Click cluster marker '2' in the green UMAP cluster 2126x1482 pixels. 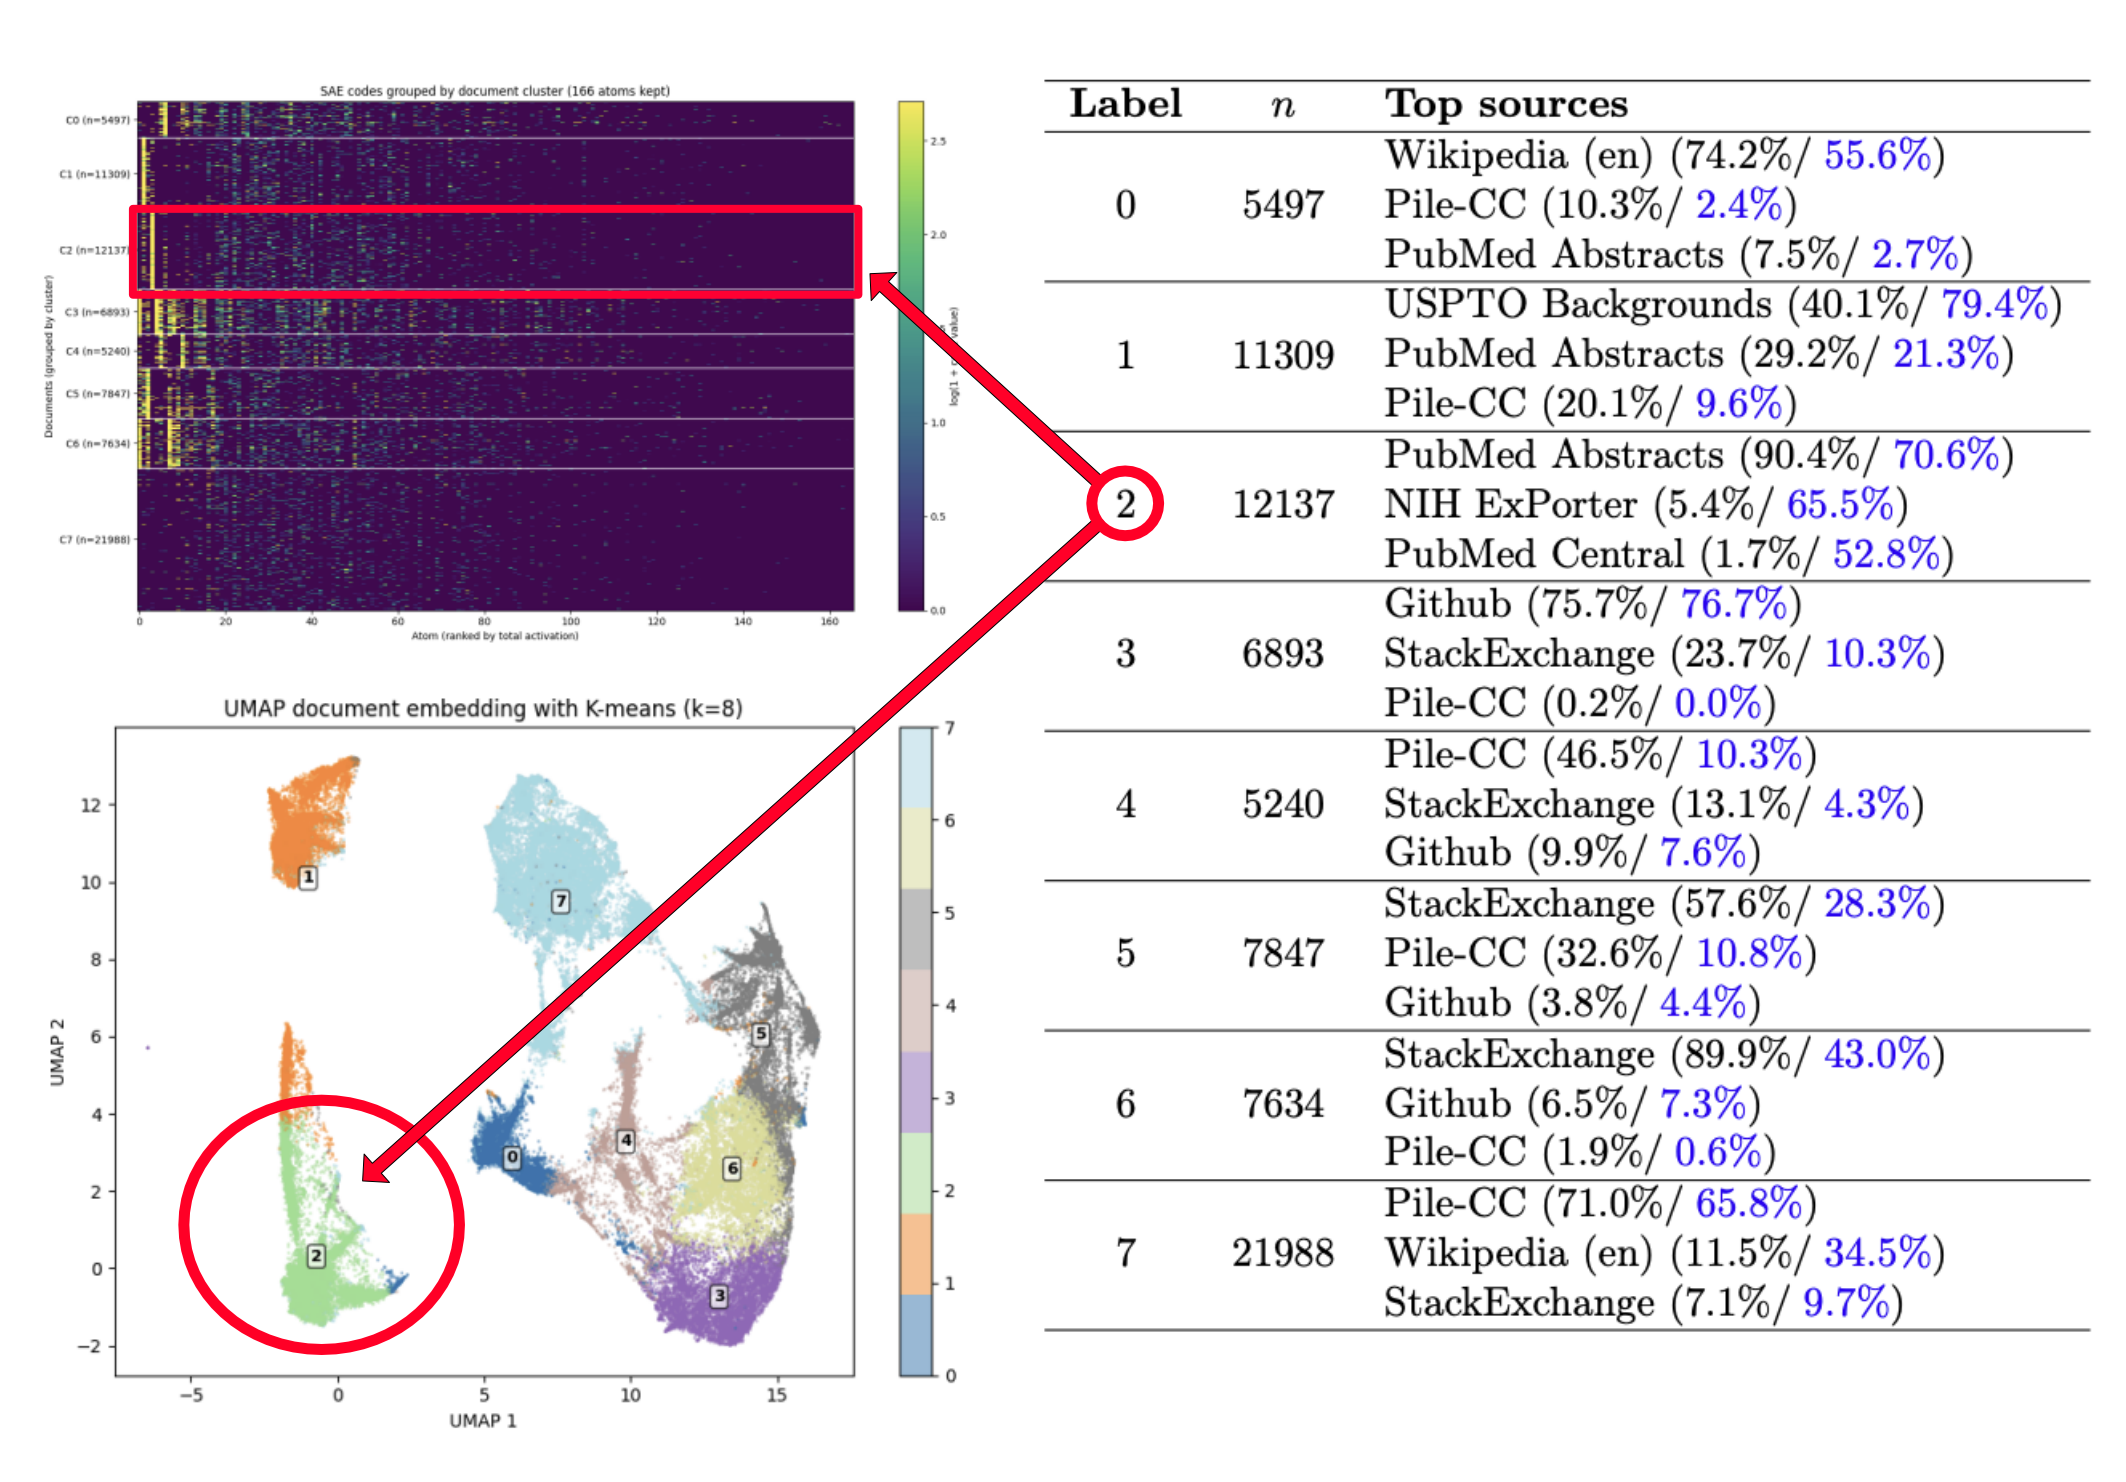tap(316, 1256)
